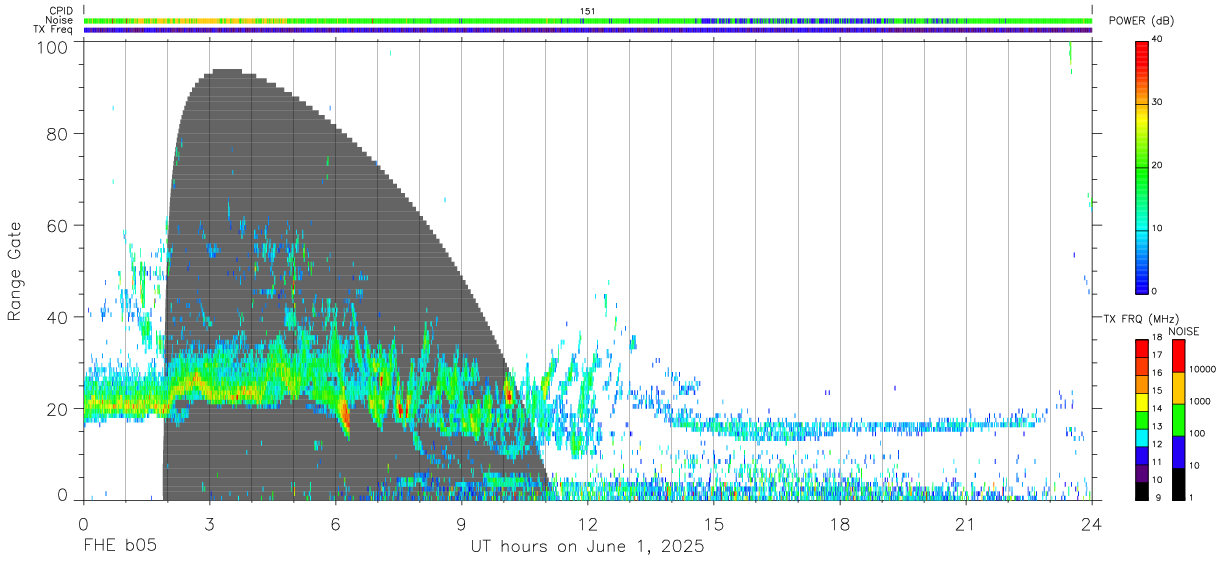Click y-axis tick label '40'
This screenshot has width=1228, height=567.
[x=59, y=317]
